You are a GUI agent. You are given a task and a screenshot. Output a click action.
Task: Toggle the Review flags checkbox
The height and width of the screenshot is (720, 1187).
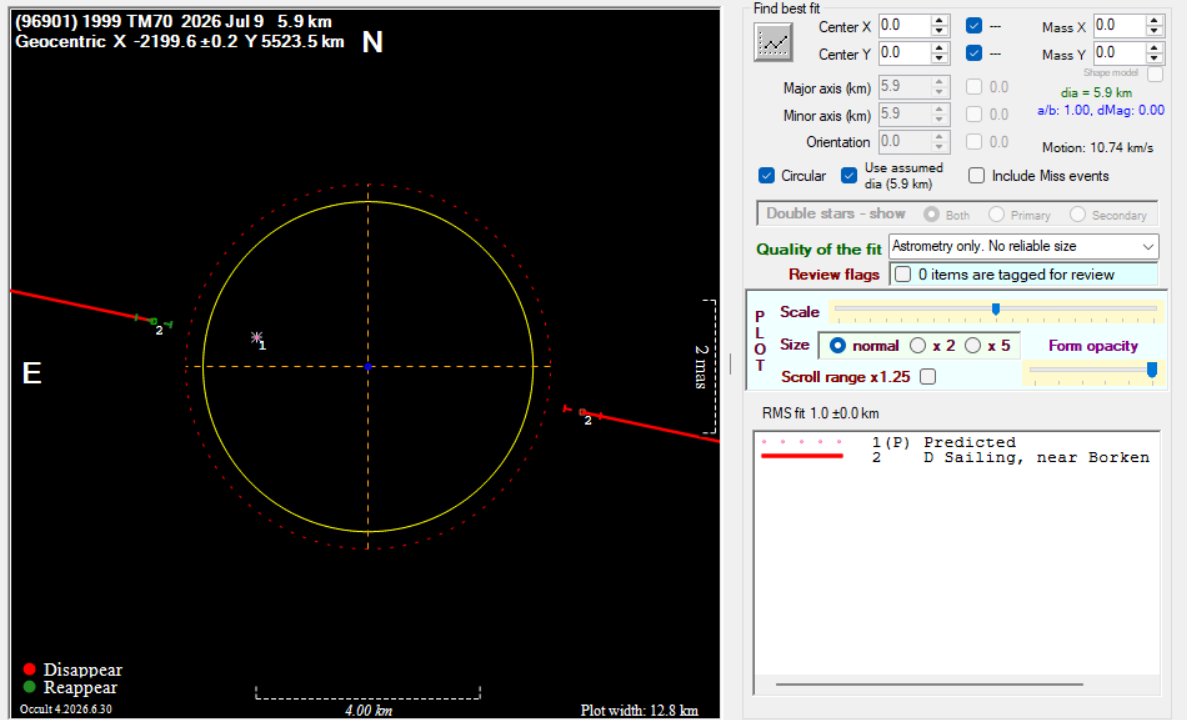click(902, 274)
